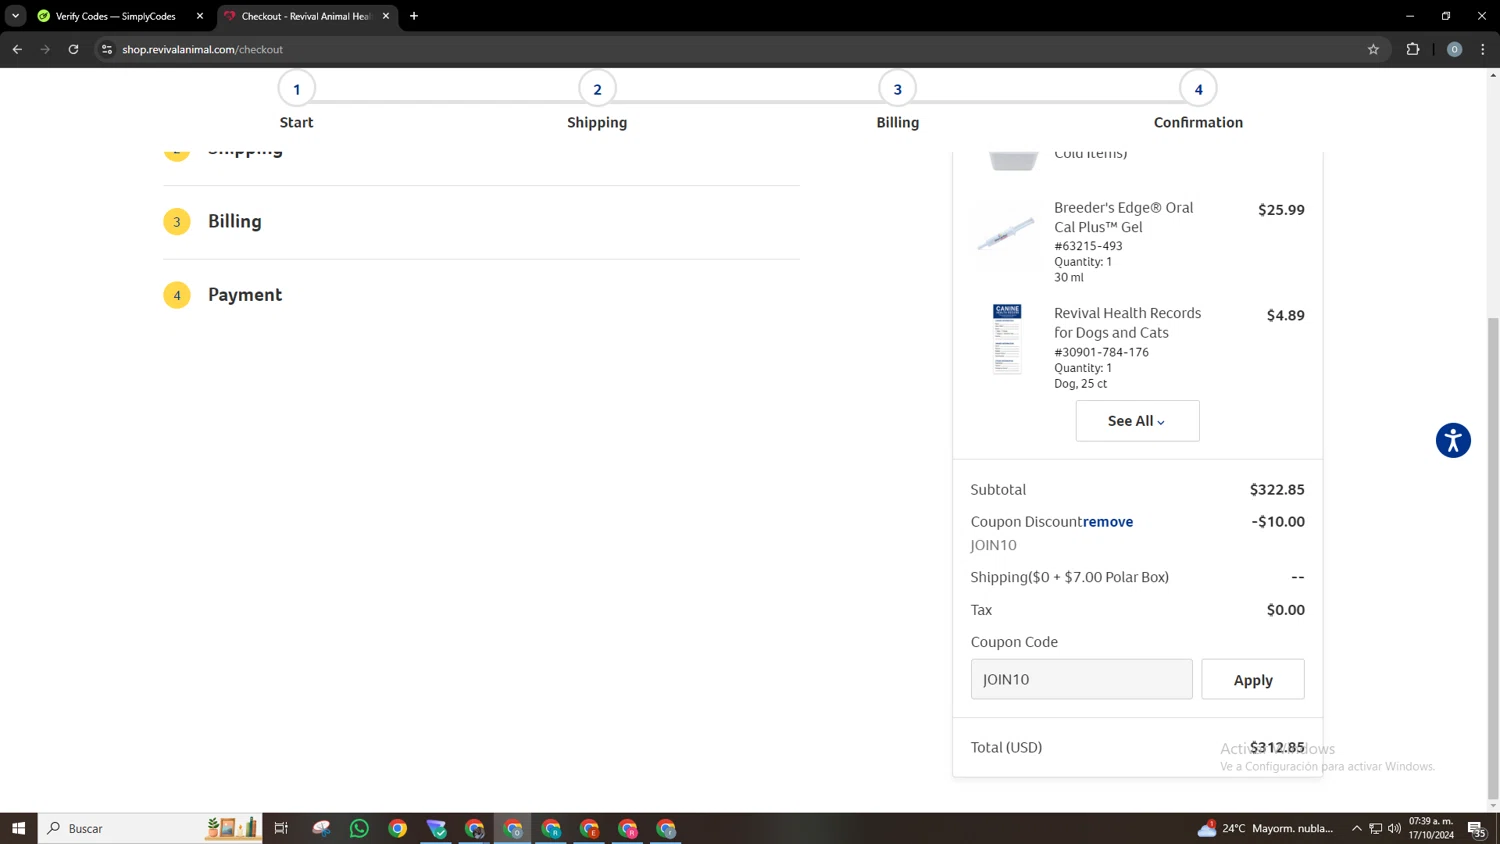Open Revival Health Records product thumbnail
The height and width of the screenshot is (844, 1500).
[1007, 339]
